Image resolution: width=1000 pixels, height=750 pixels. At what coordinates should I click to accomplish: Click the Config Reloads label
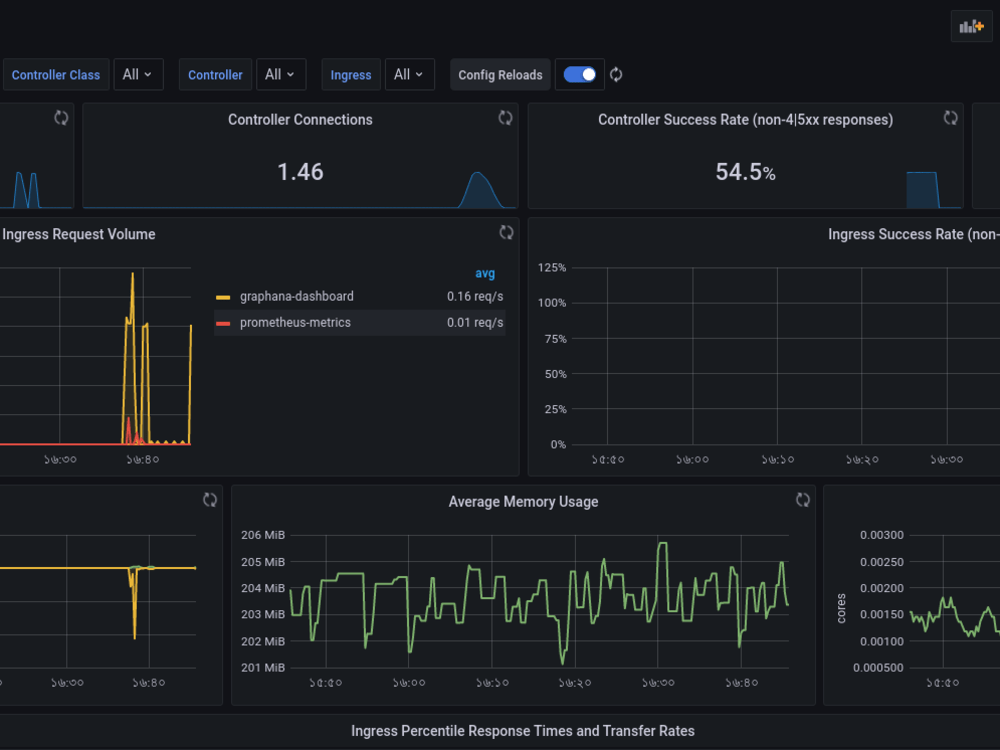point(499,74)
